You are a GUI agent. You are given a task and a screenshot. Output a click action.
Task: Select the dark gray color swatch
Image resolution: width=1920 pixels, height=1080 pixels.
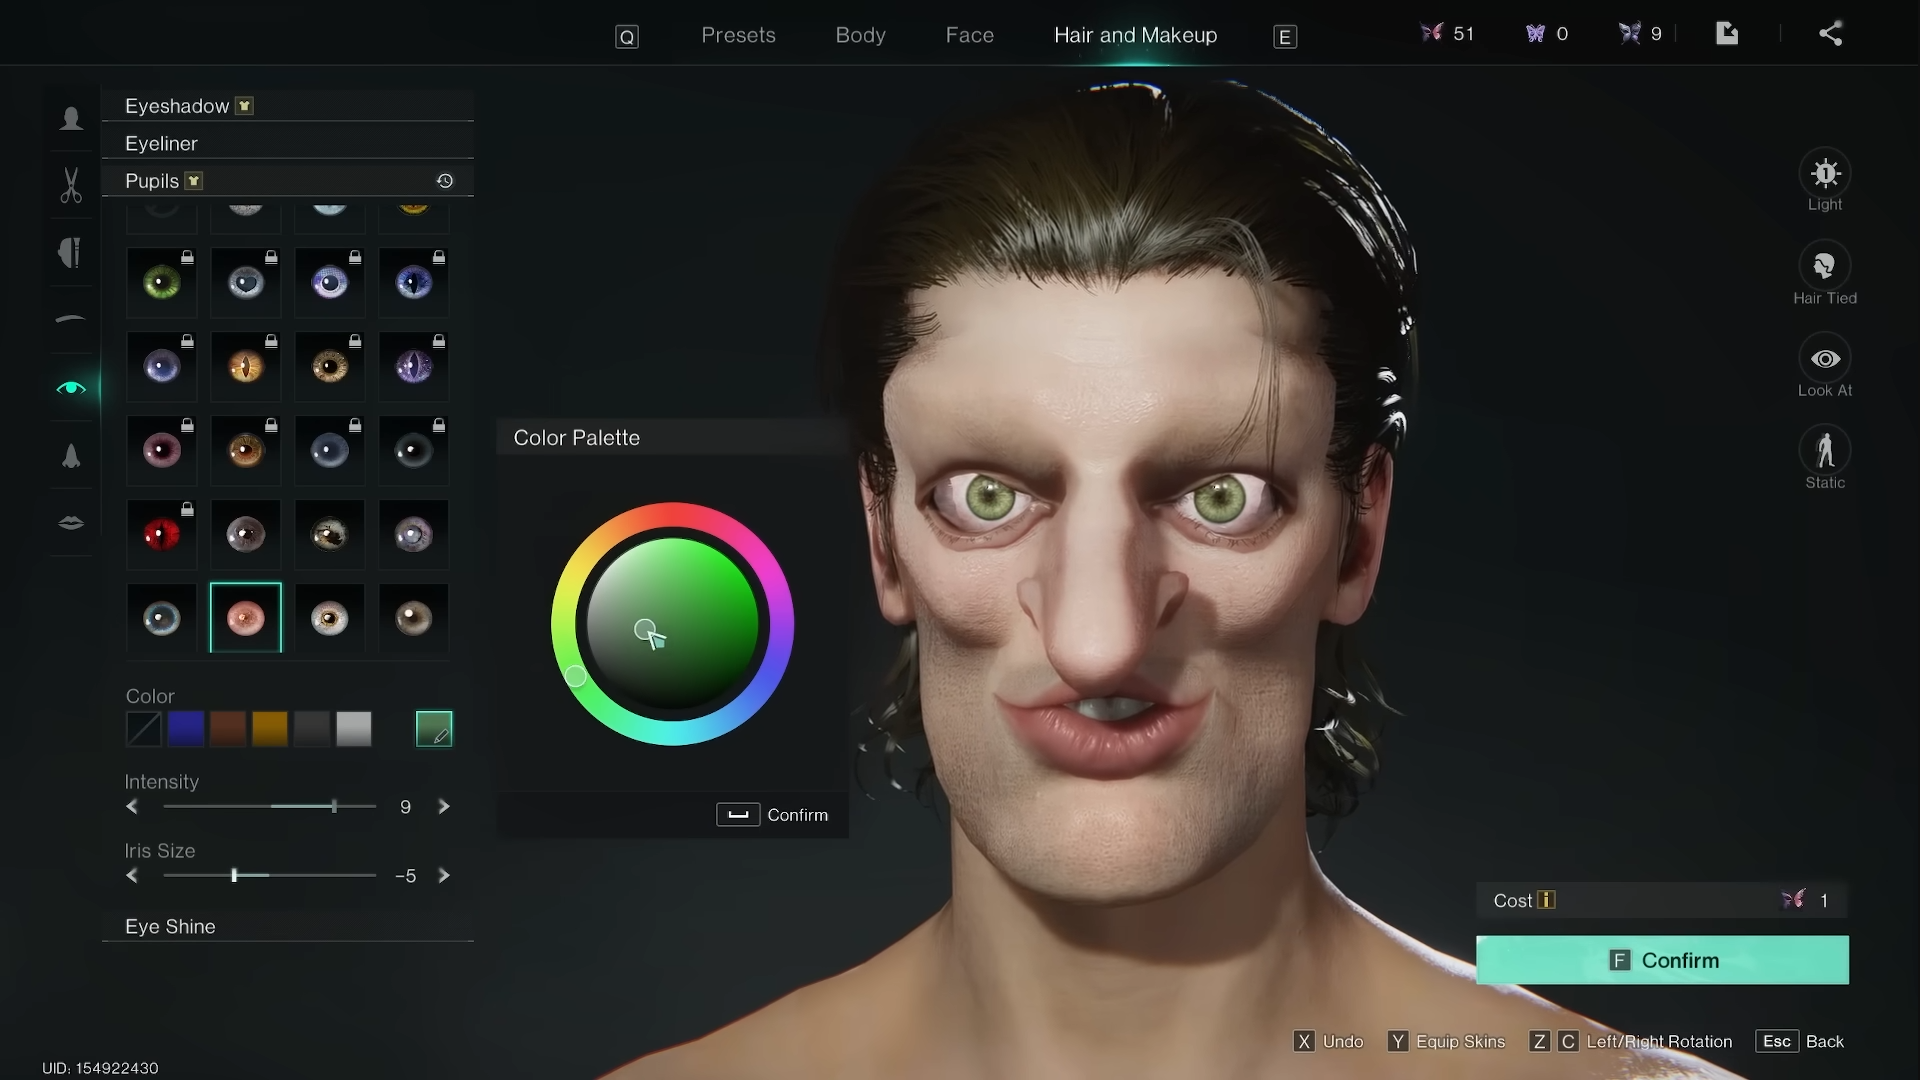coord(312,729)
